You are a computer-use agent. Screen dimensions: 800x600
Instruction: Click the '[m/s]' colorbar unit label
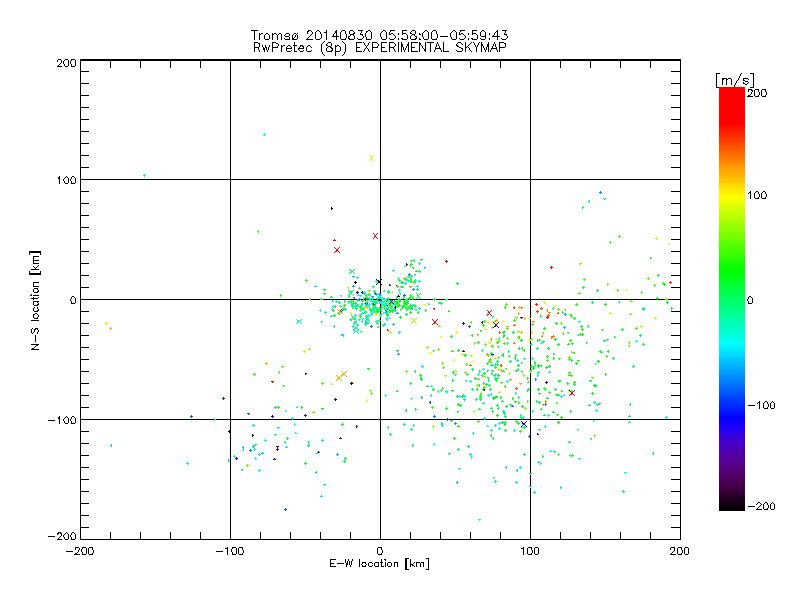735,80
